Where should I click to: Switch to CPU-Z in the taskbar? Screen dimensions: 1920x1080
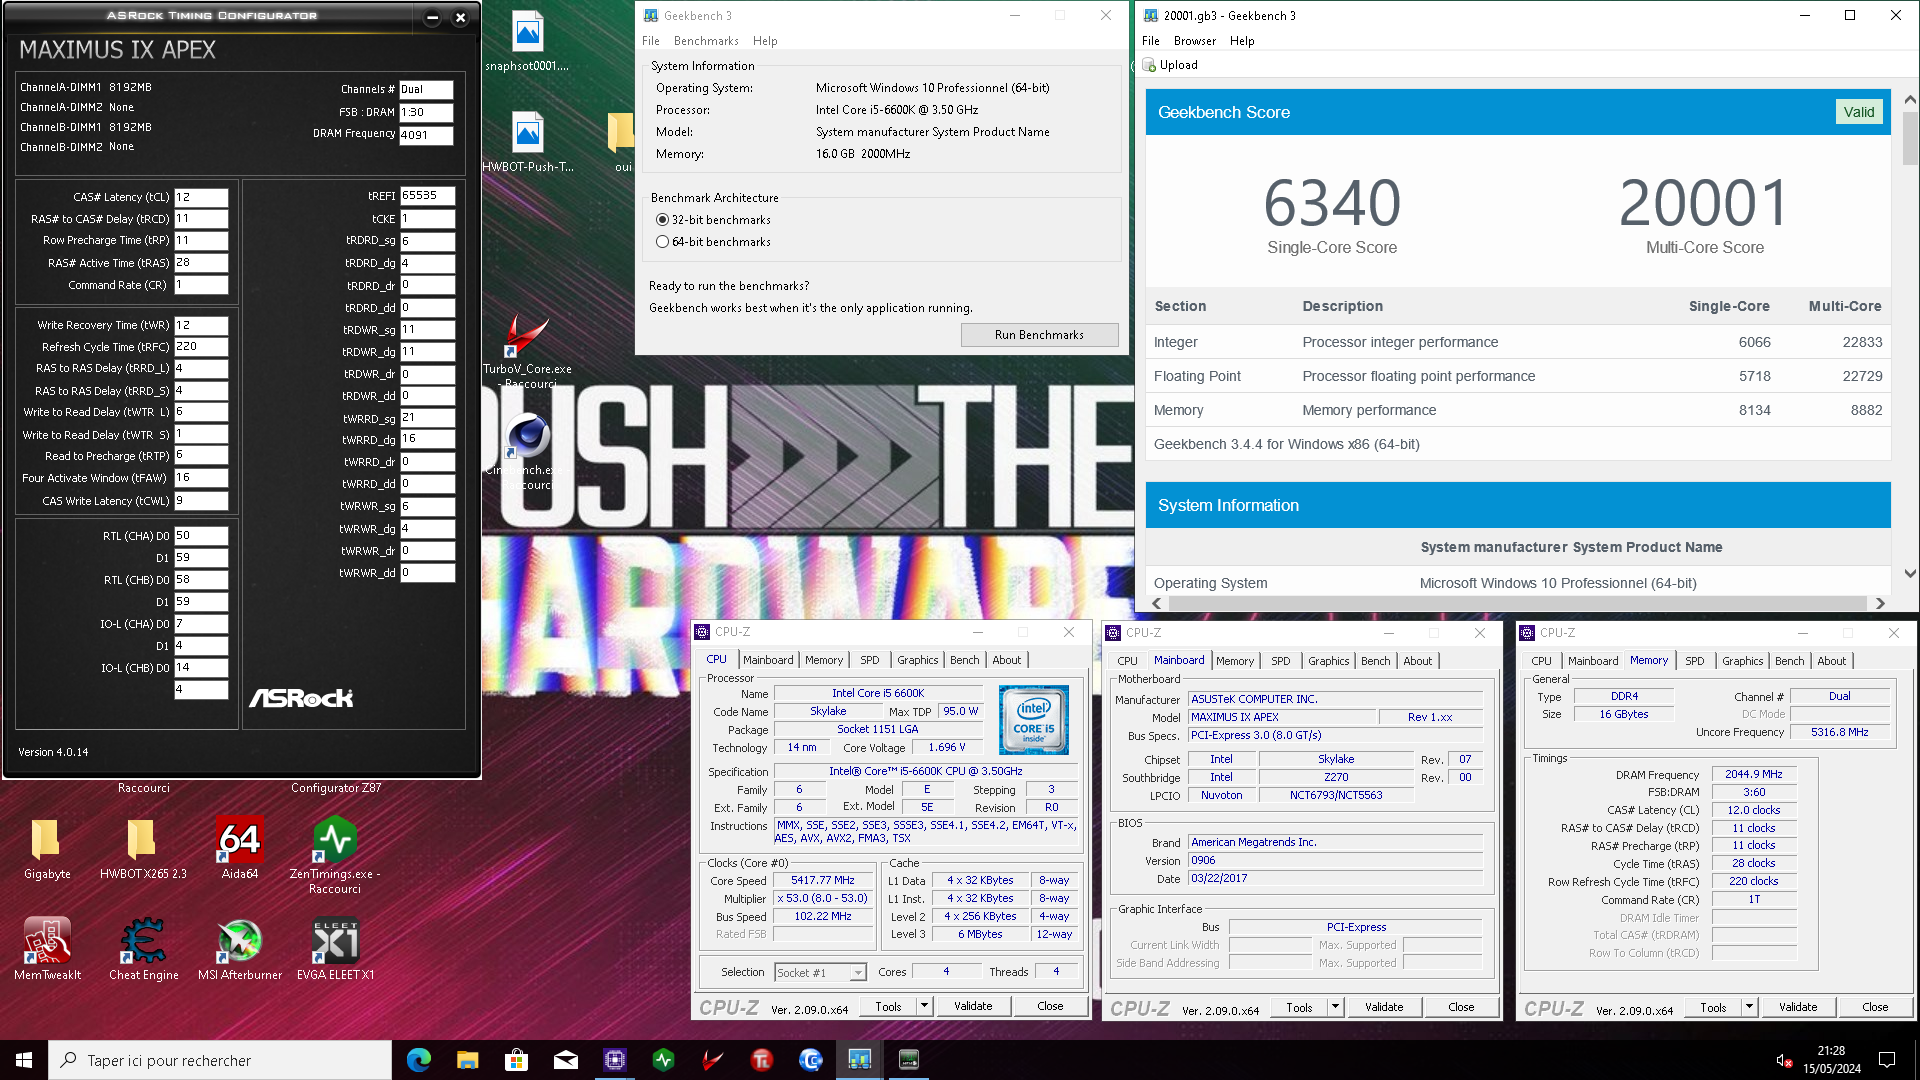pyautogui.click(x=614, y=1060)
